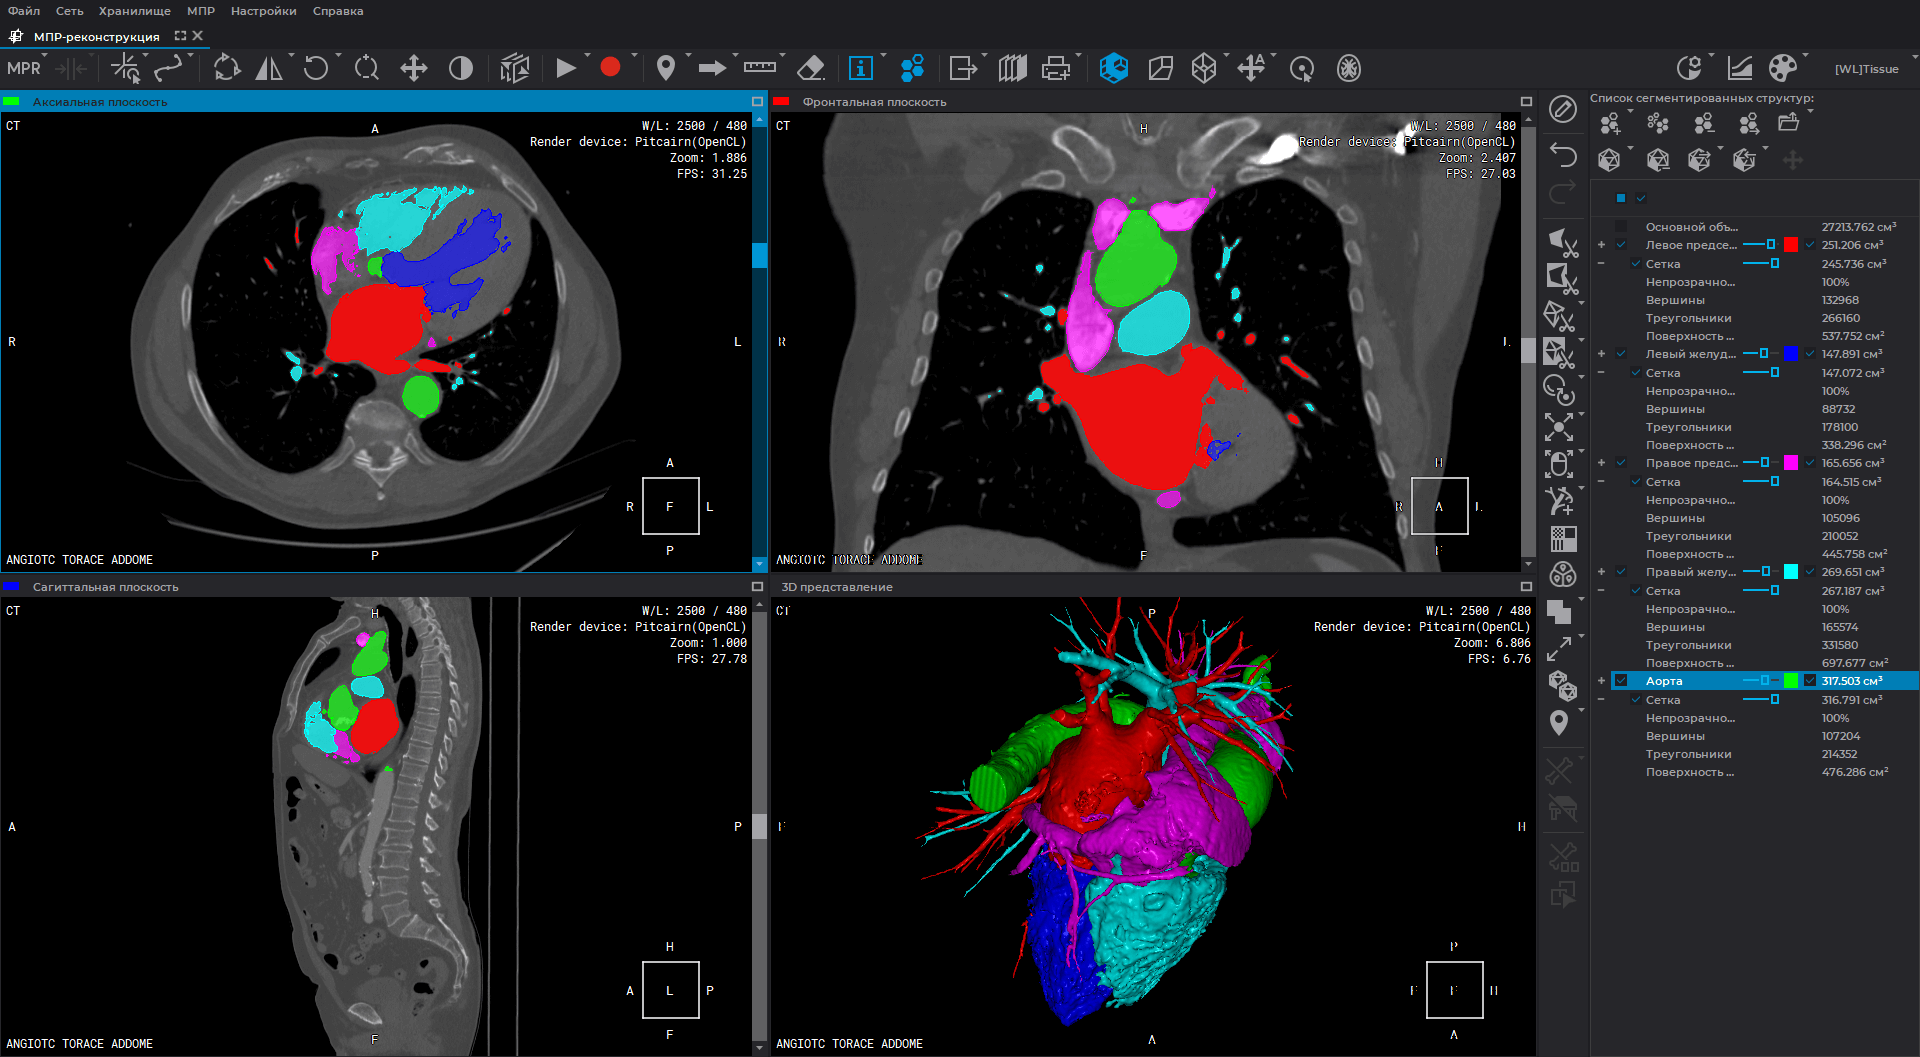Open the zoom tool
Image resolution: width=1920 pixels, height=1057 pixels.
[x=366, y=68]
